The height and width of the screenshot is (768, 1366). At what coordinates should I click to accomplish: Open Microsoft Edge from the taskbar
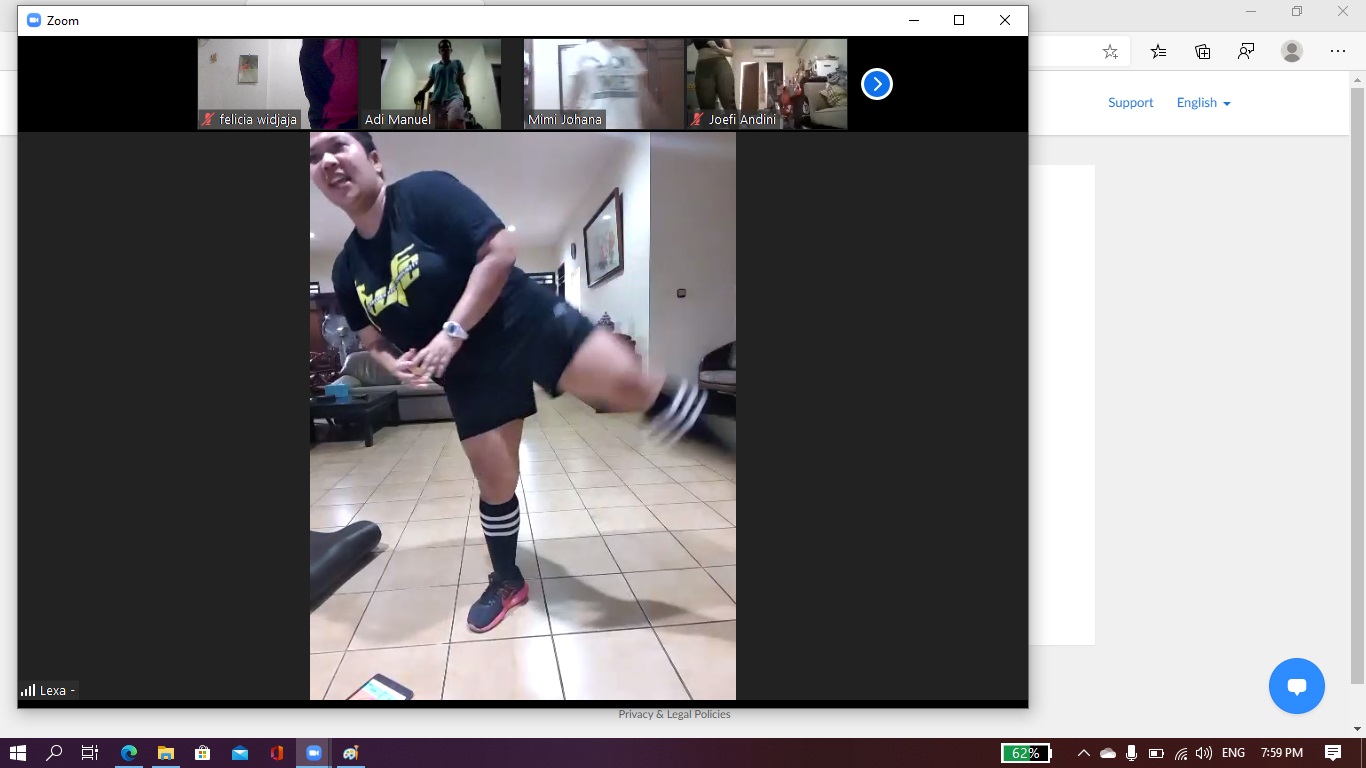(129, 753)
